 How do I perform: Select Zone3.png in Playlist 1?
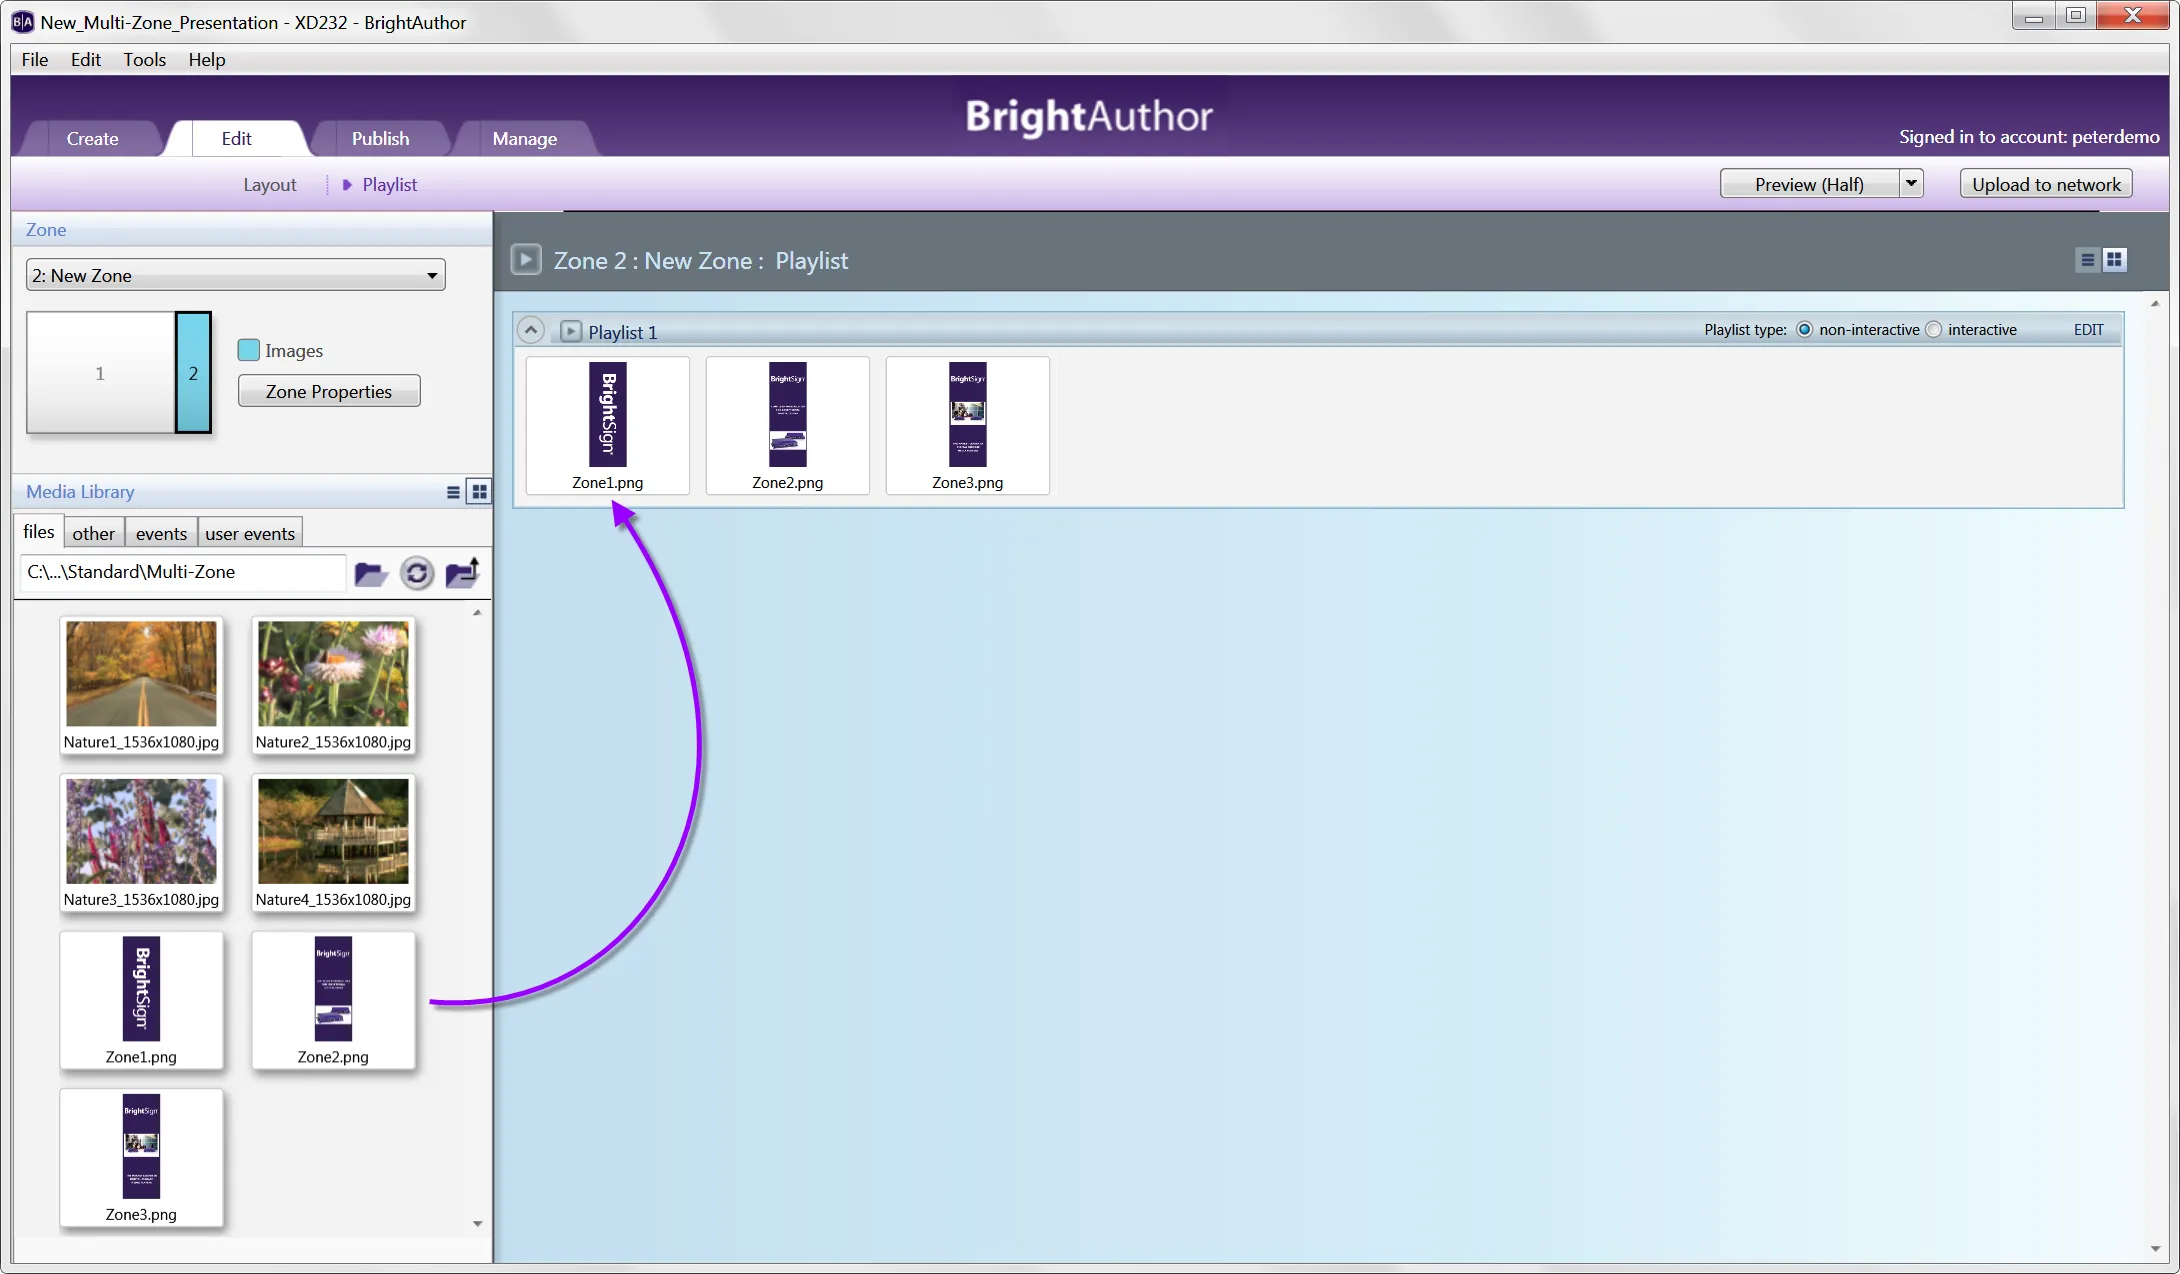(968, 426)
